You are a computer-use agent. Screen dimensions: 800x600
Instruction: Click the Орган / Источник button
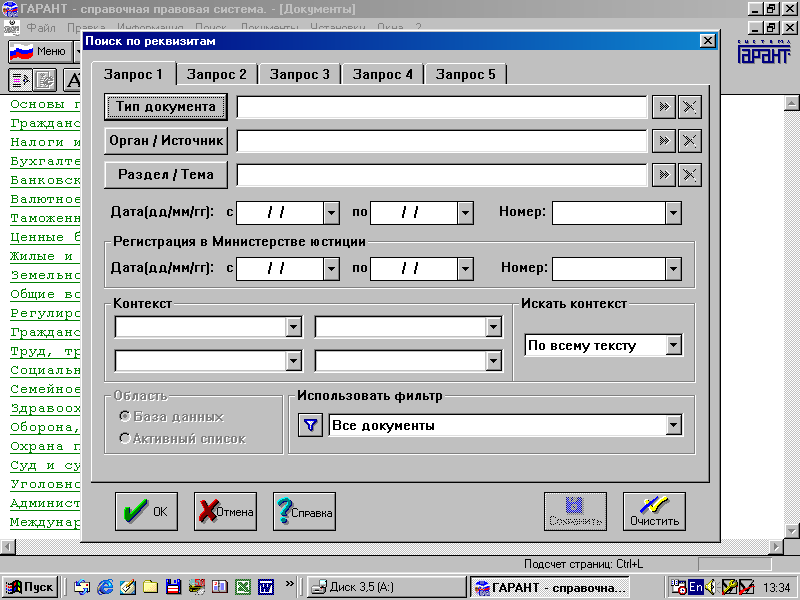(166, 140)
